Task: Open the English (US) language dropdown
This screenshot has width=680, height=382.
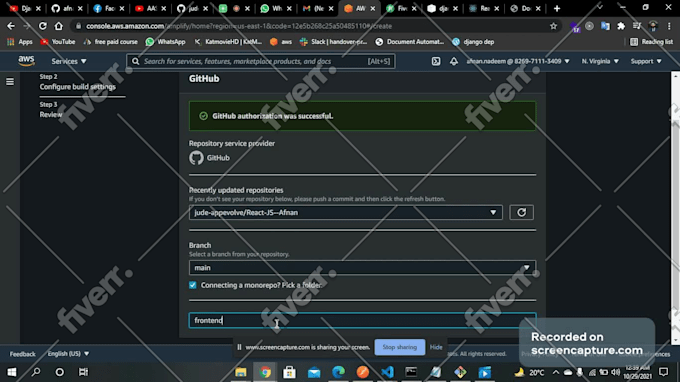Action: (69, 354)
